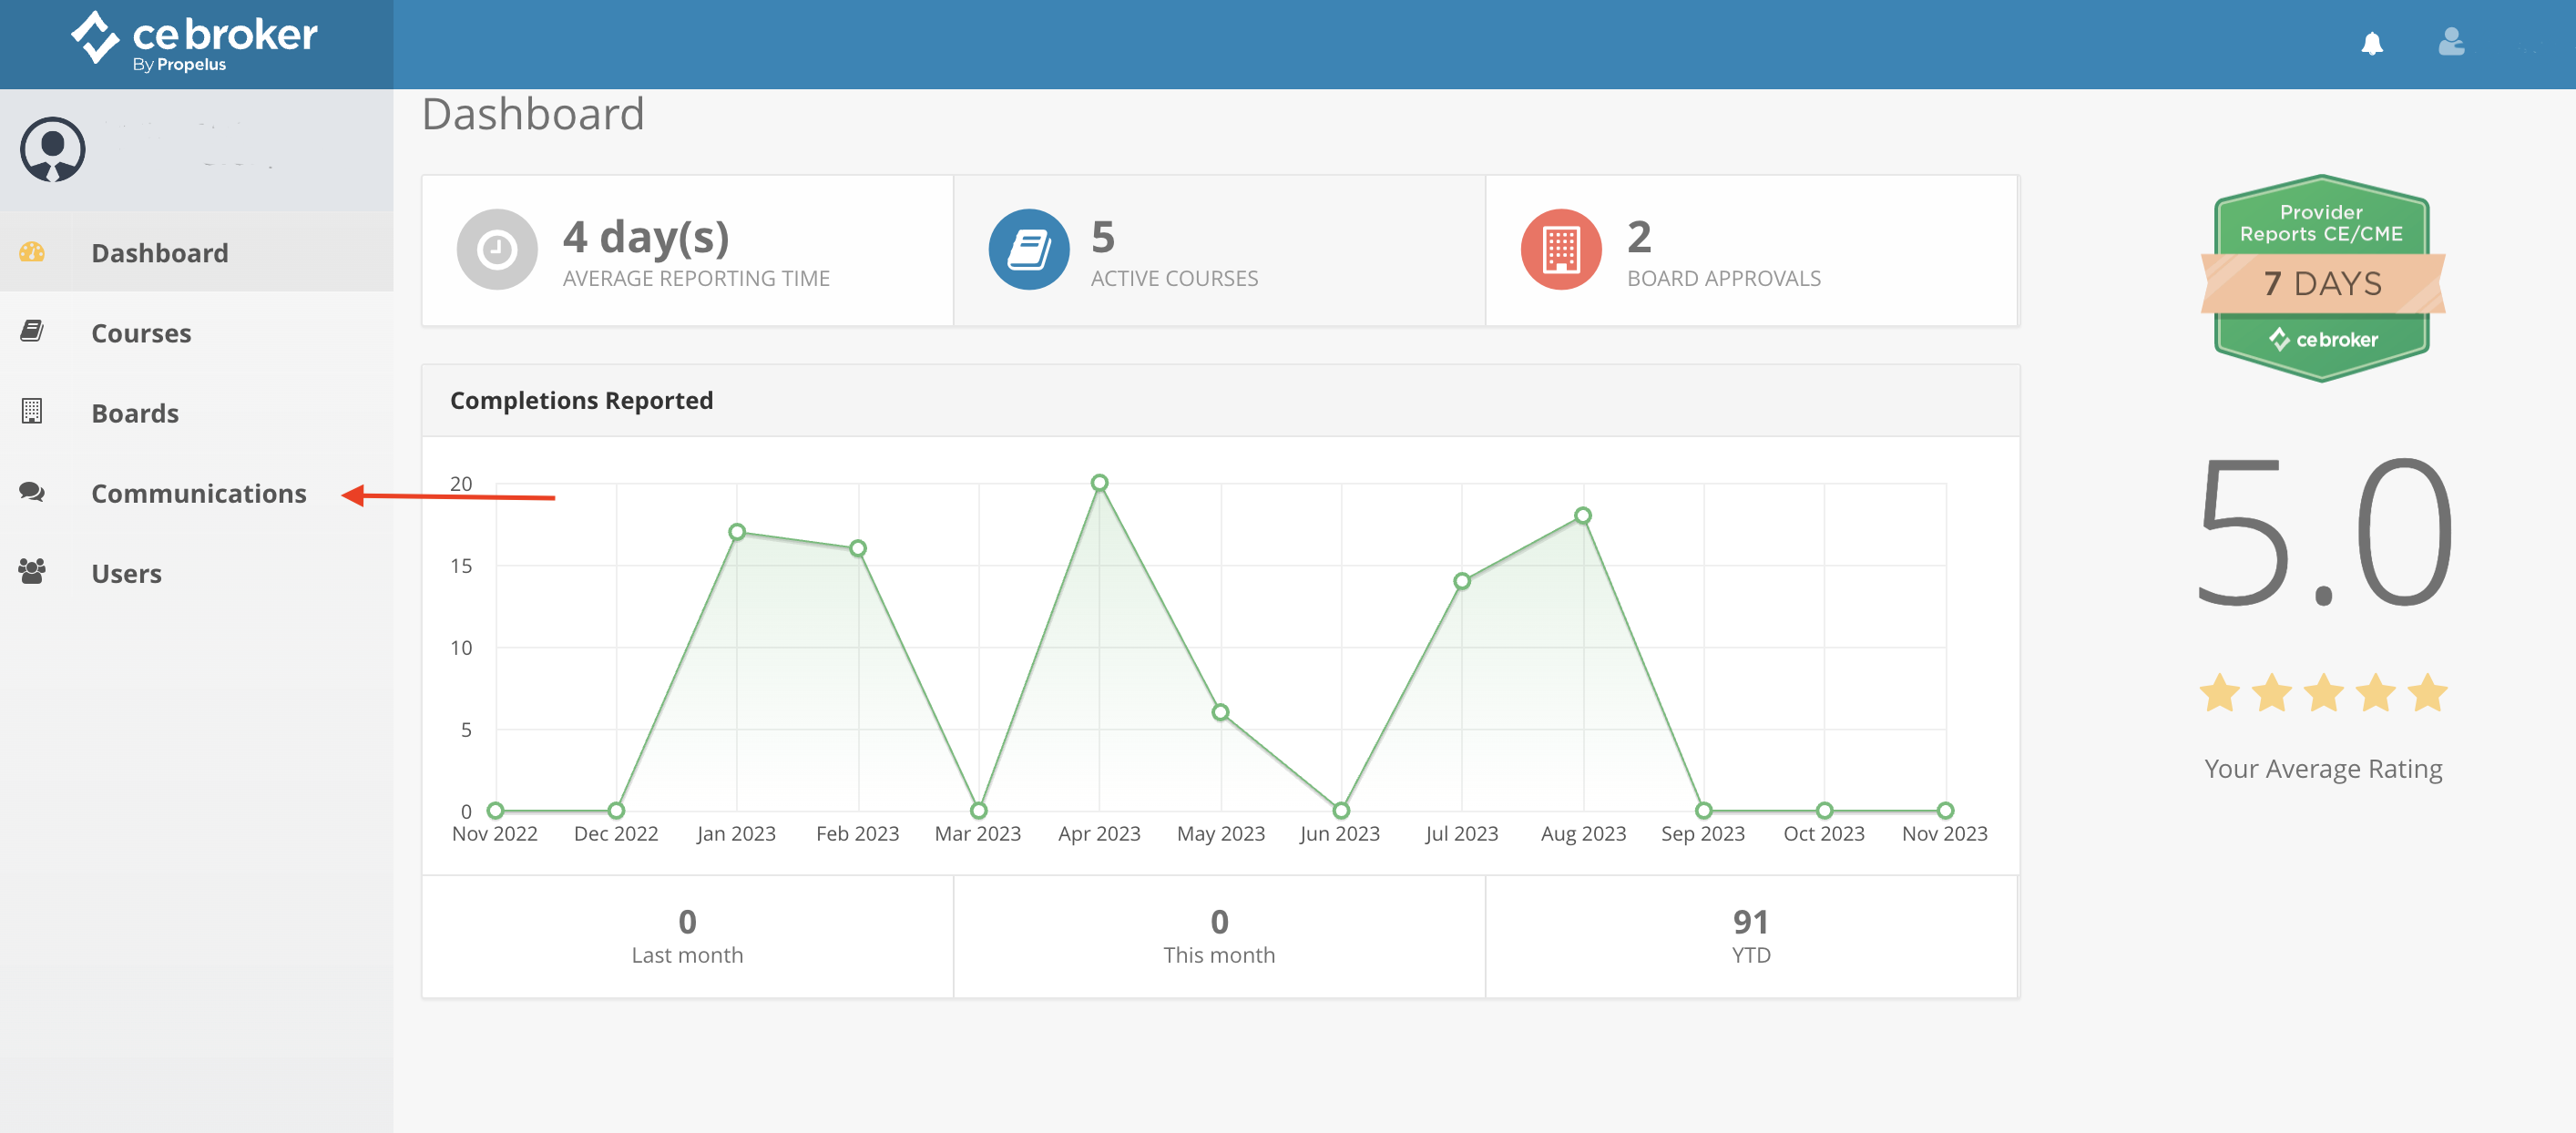Image resolution: width=2576 pixels, height=1133 pixels.
Task: Click the CE Broker logo
Action: pyautogui.click(x=195, y=42)
